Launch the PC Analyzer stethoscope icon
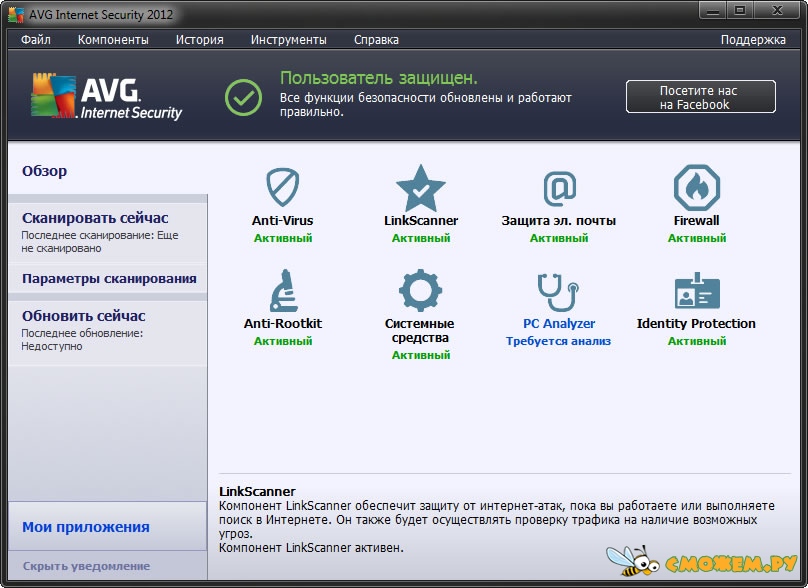The height and width of the screenshot is (588, 808). 559,292
